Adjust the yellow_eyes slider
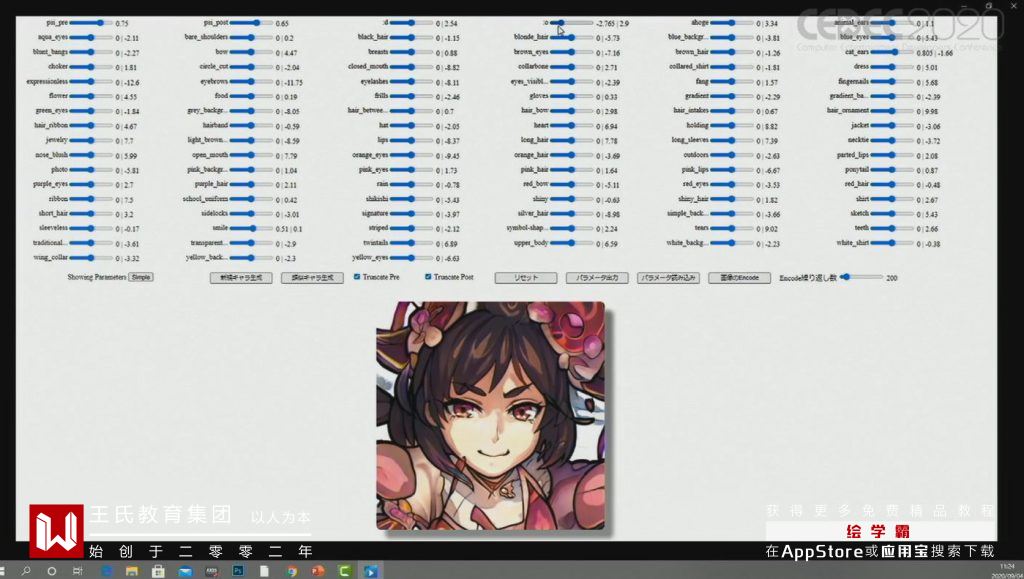 411,258
